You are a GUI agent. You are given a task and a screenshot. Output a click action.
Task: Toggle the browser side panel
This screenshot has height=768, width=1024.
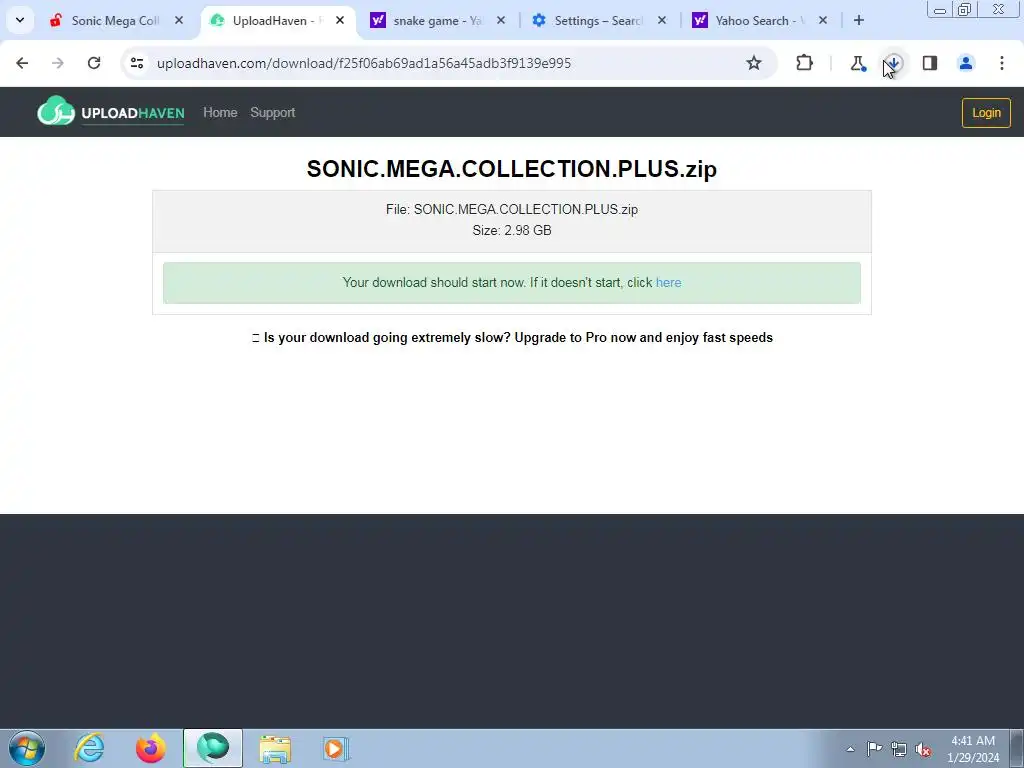[929, 63]
